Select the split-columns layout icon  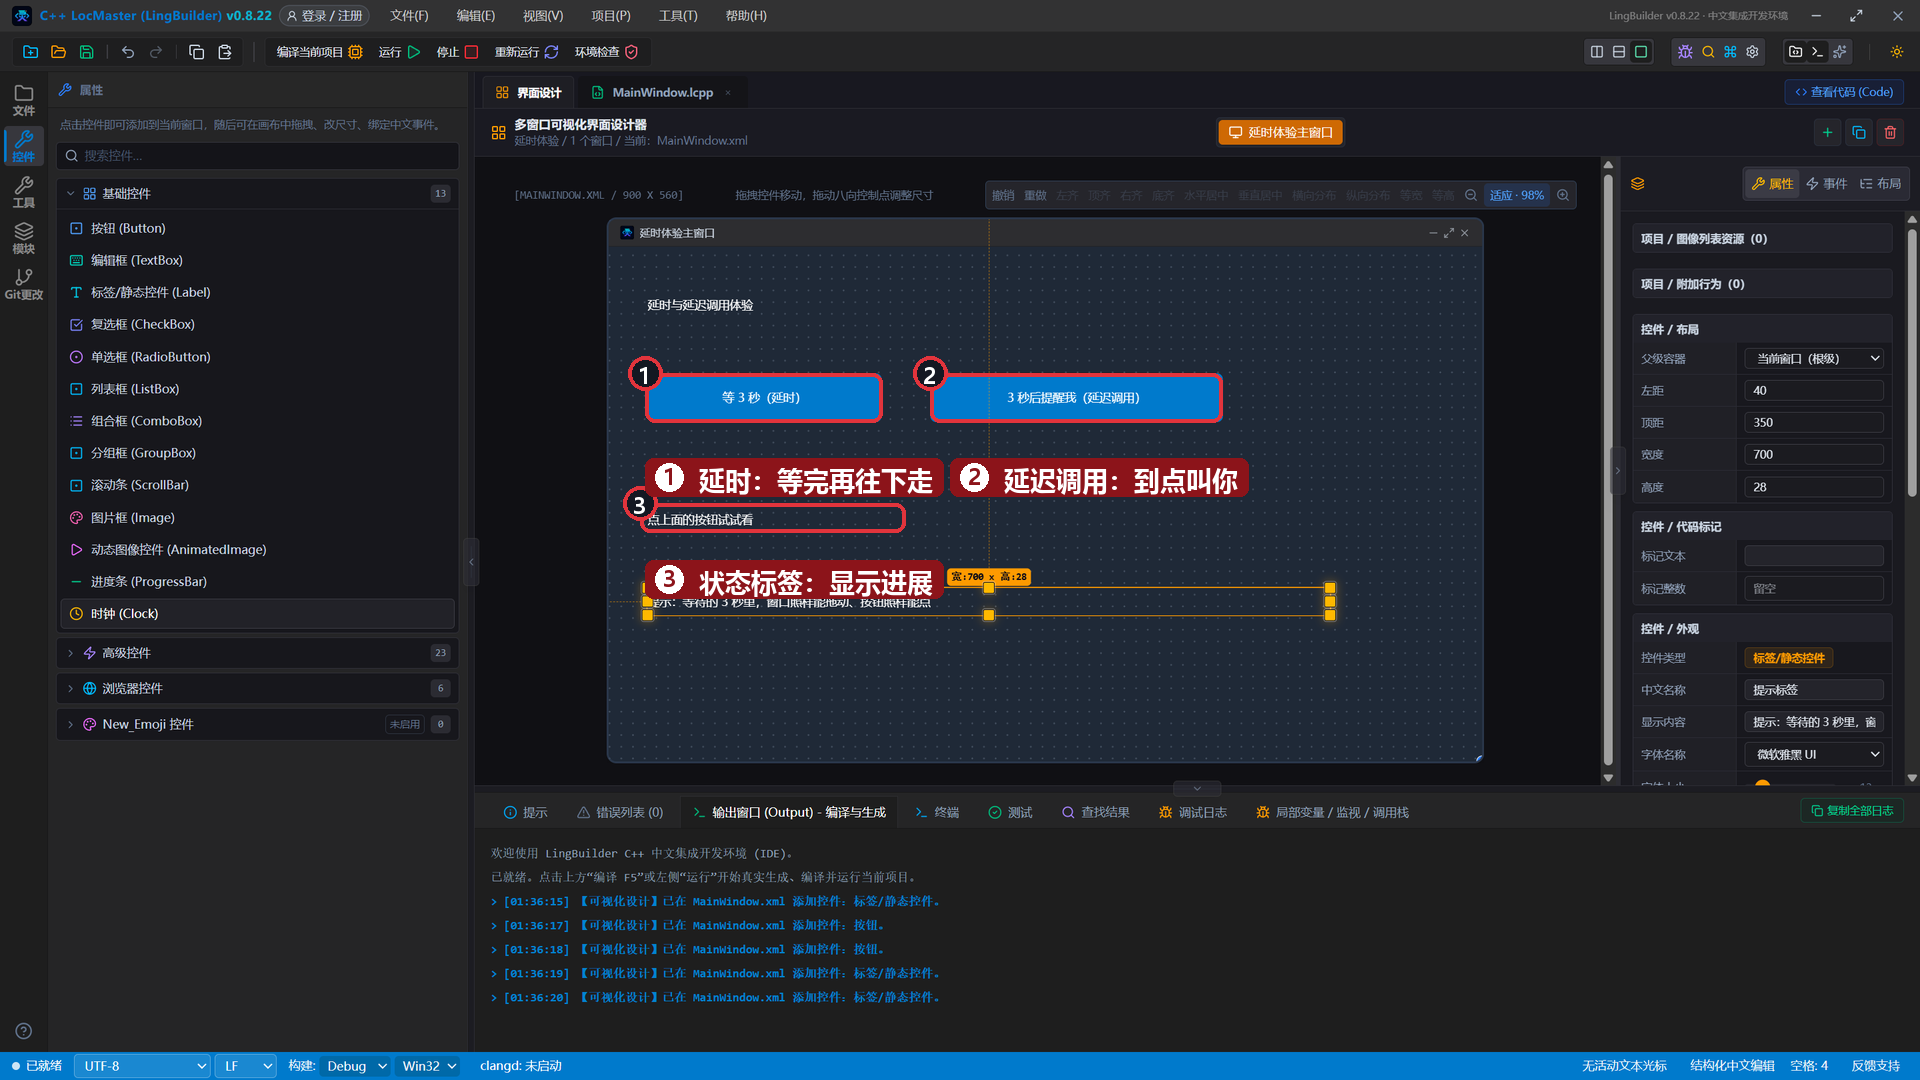[x=1597, y=52]
